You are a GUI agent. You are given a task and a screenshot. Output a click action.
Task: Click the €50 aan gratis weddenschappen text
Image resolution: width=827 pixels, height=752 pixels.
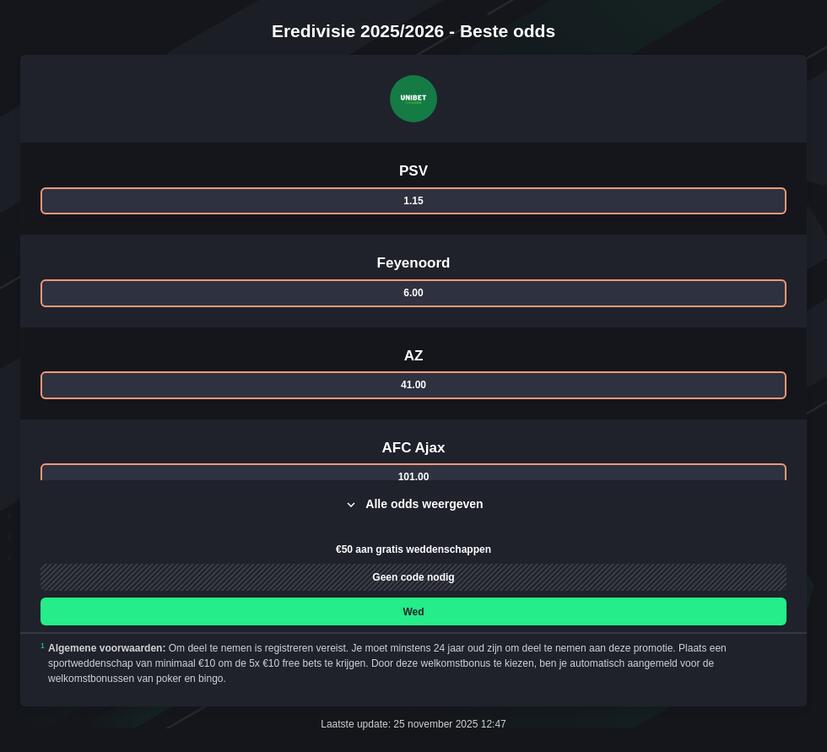(x=413, y=549)
